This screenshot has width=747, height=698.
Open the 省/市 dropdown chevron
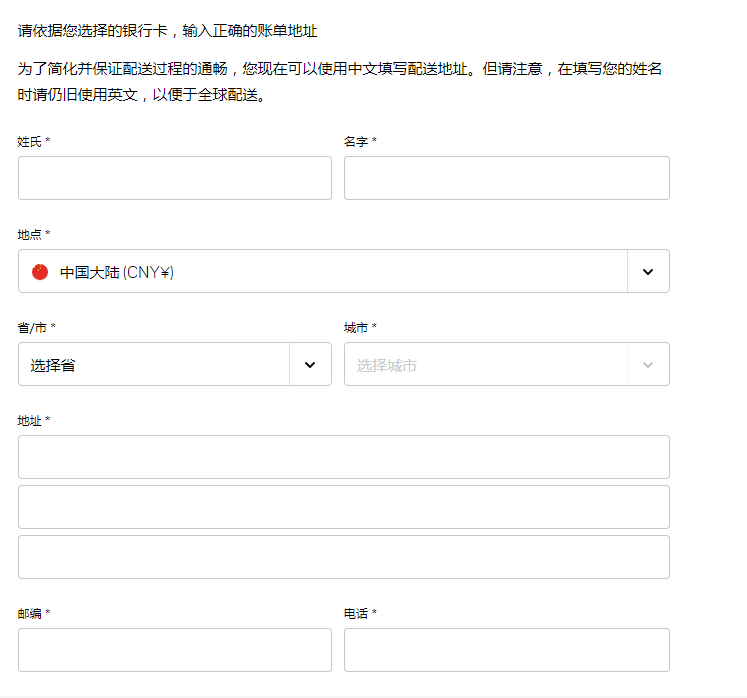click(x=310, y=365)
